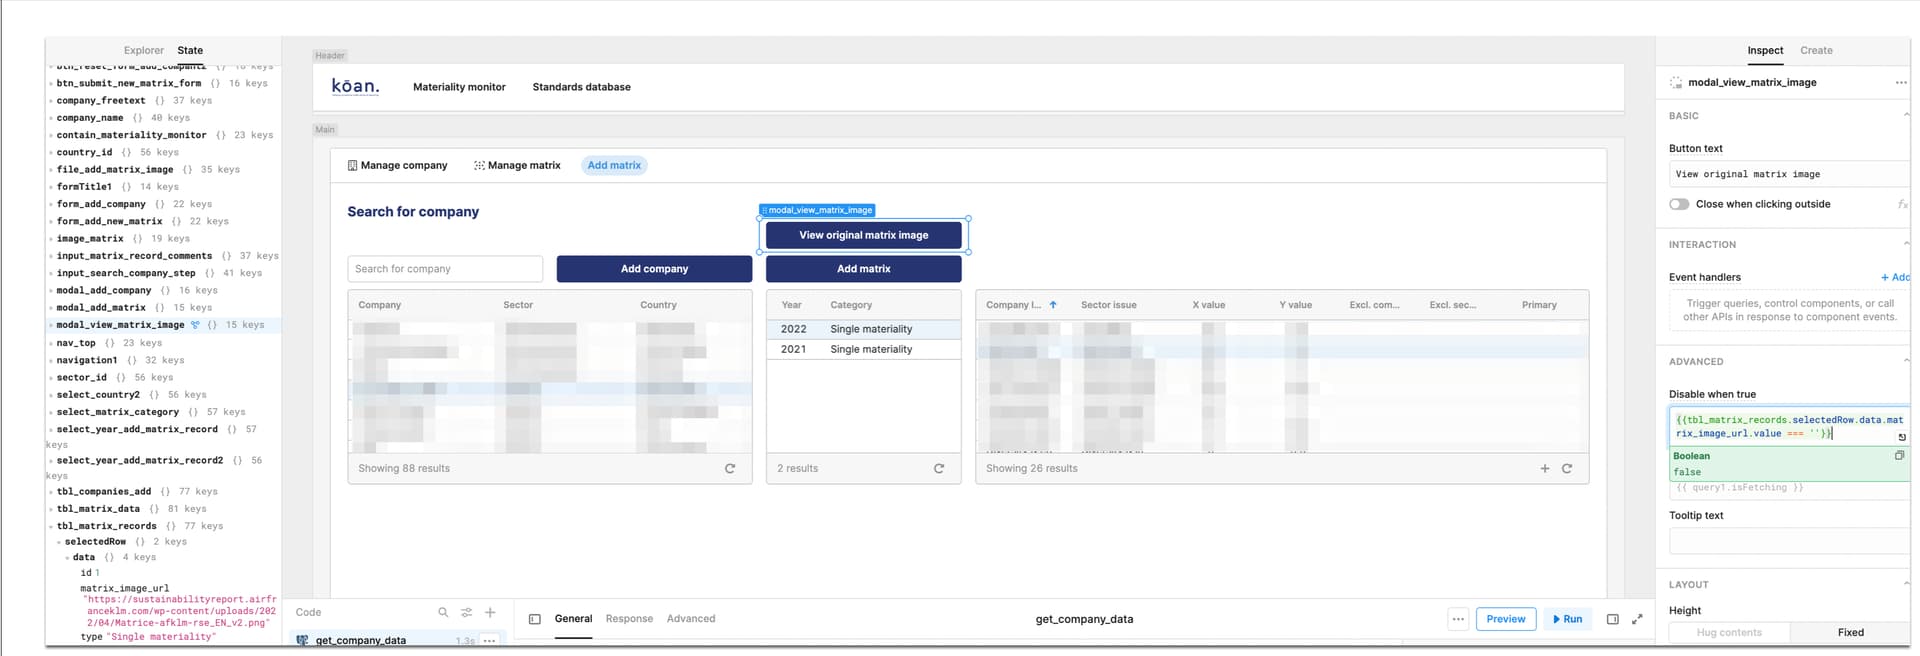
Task: Switch to the Explorer tab
Action: pyautogui.click(x=143, y=50)
